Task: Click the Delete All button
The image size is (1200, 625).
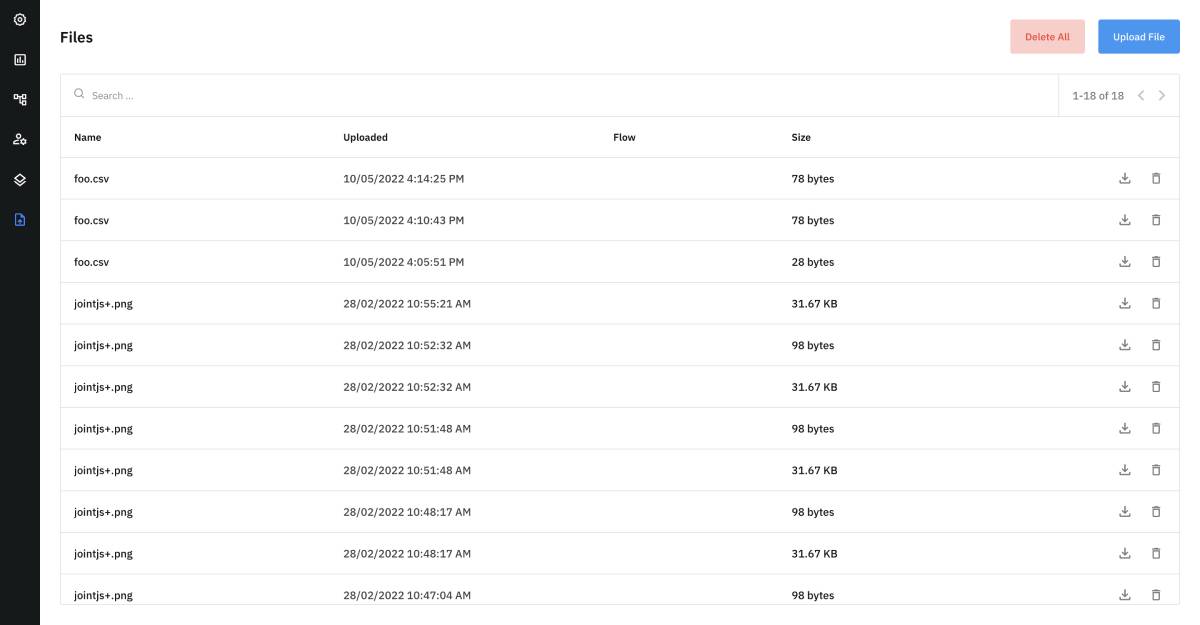Action: [x=1047, y=37]
